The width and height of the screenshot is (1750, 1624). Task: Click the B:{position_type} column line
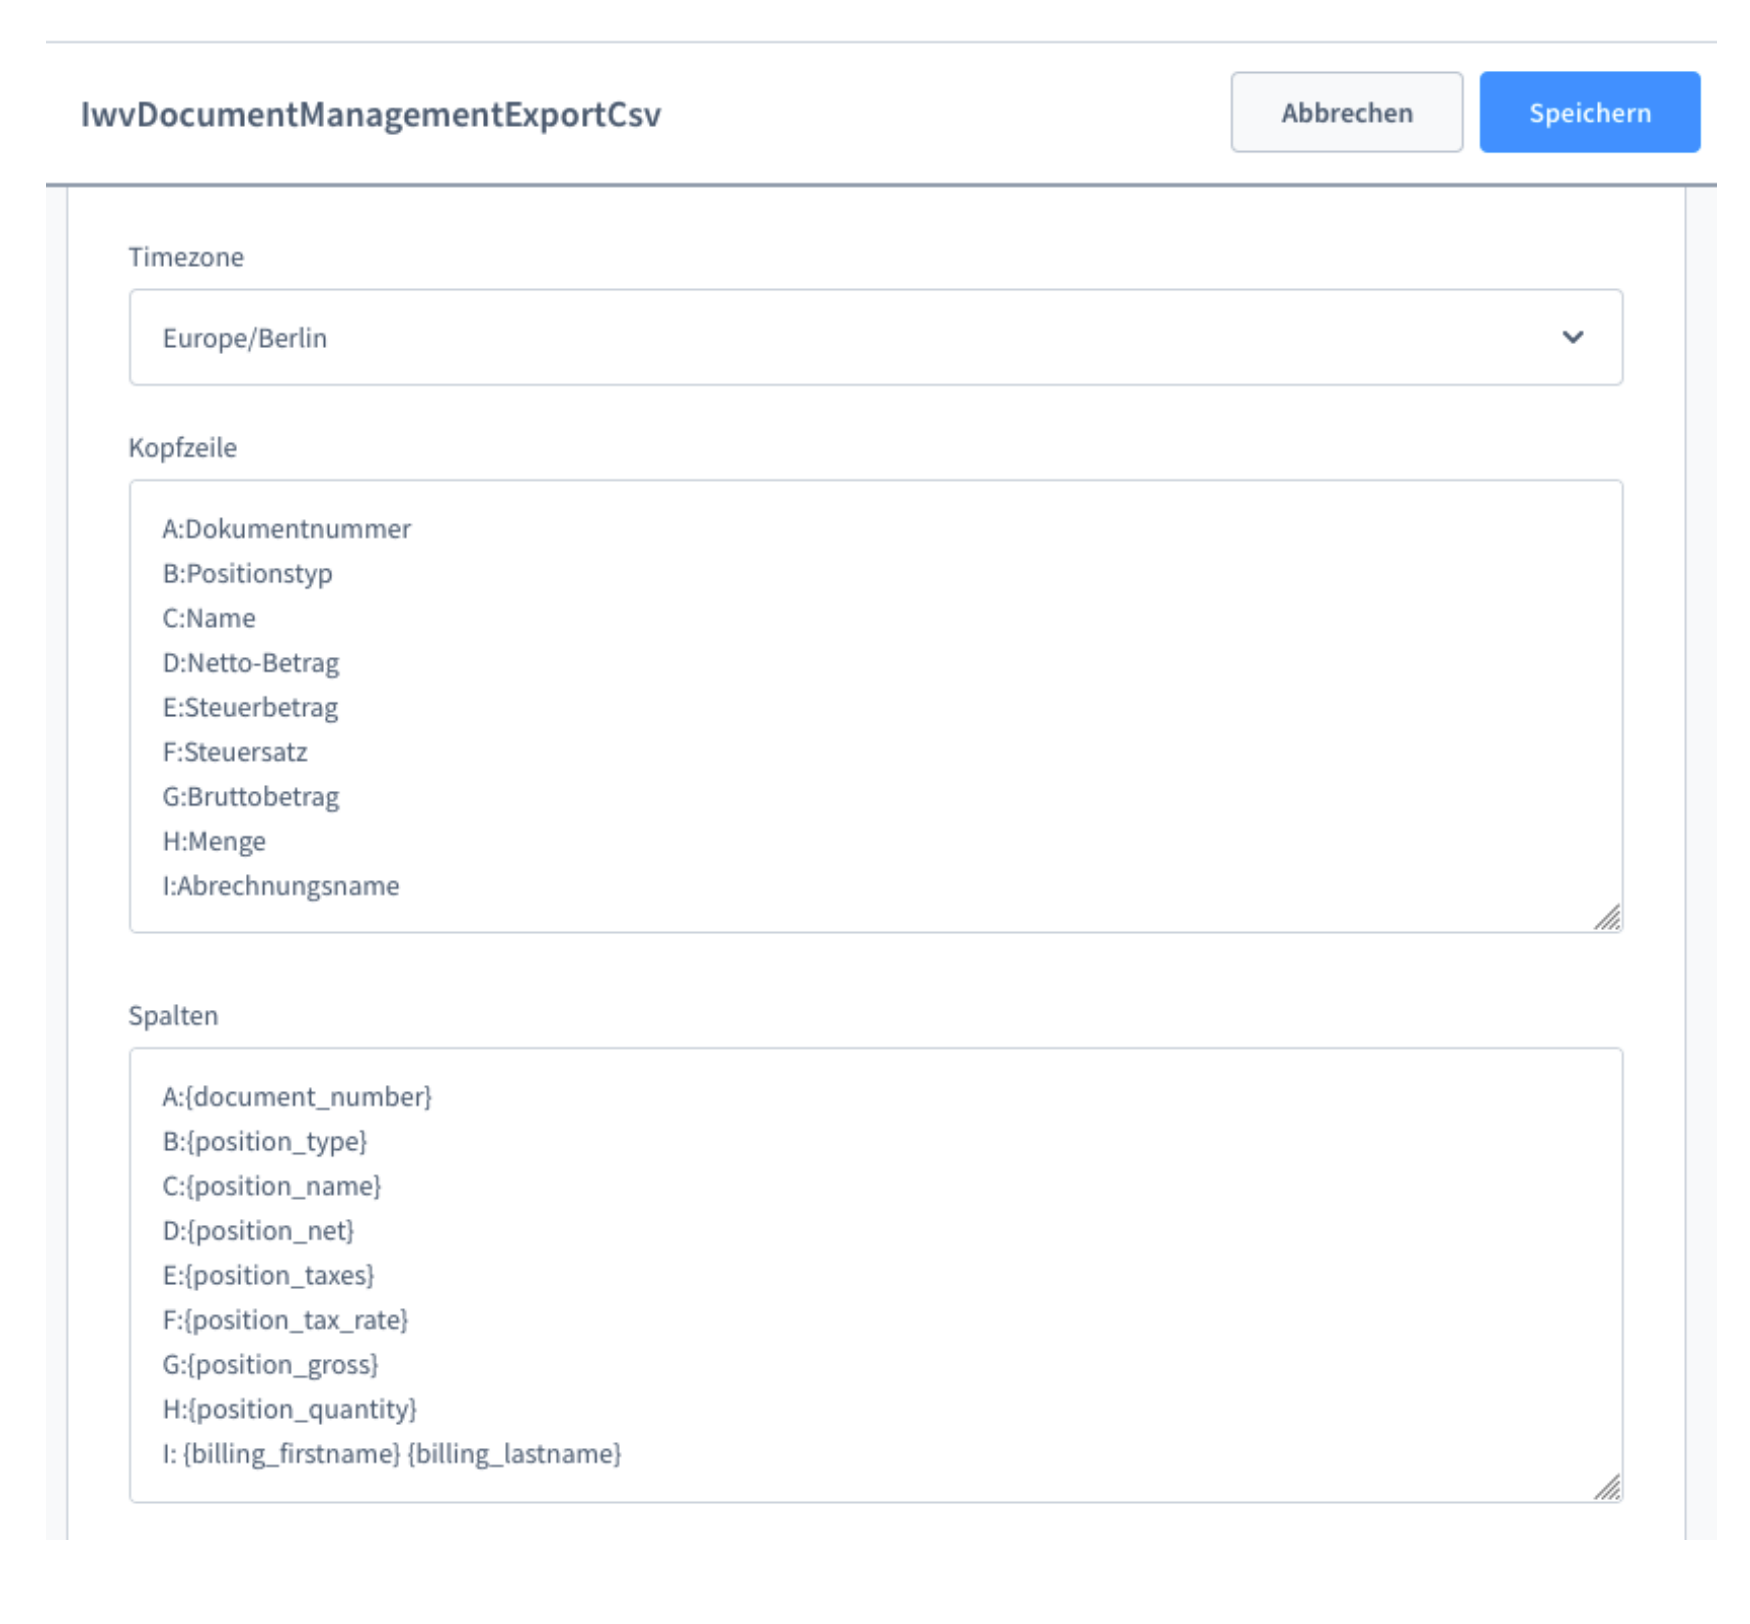(265, 1142)
